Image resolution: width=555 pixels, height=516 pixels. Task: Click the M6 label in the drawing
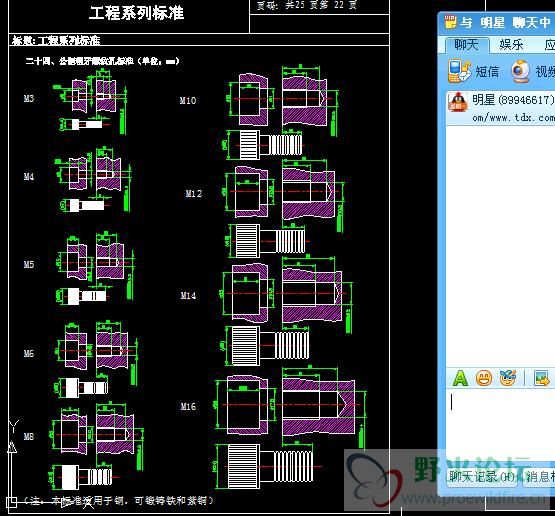[x=29, y=353]
